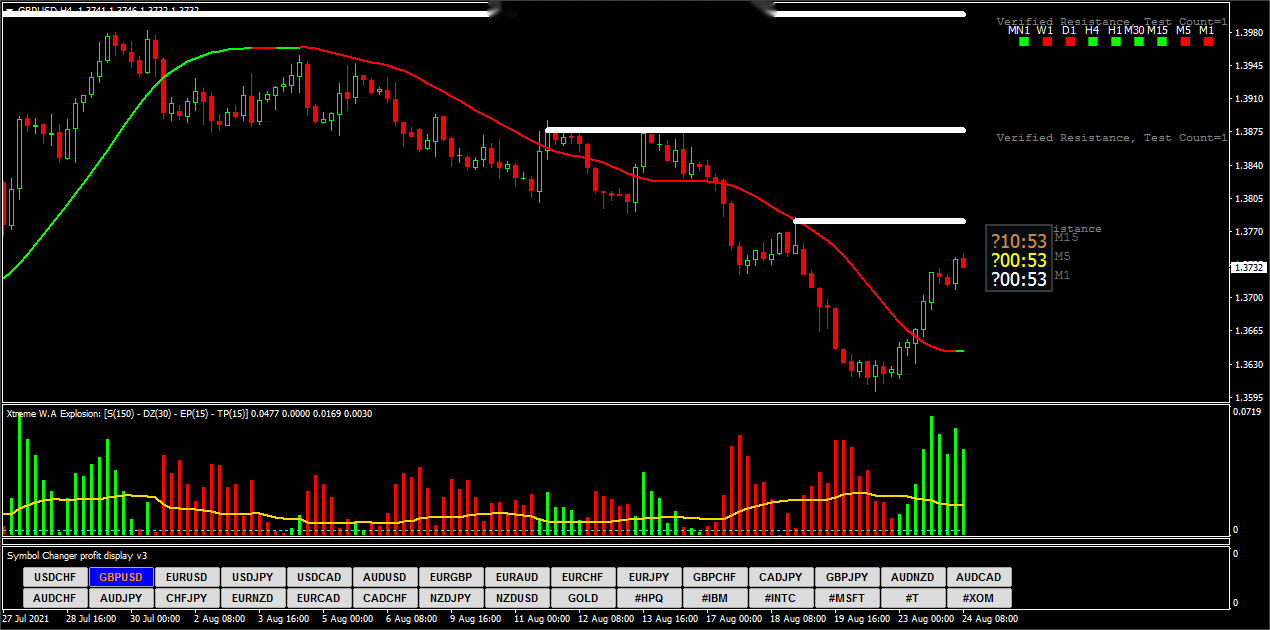Click the red W1 timeframe indicator square

coord(1044,43)
